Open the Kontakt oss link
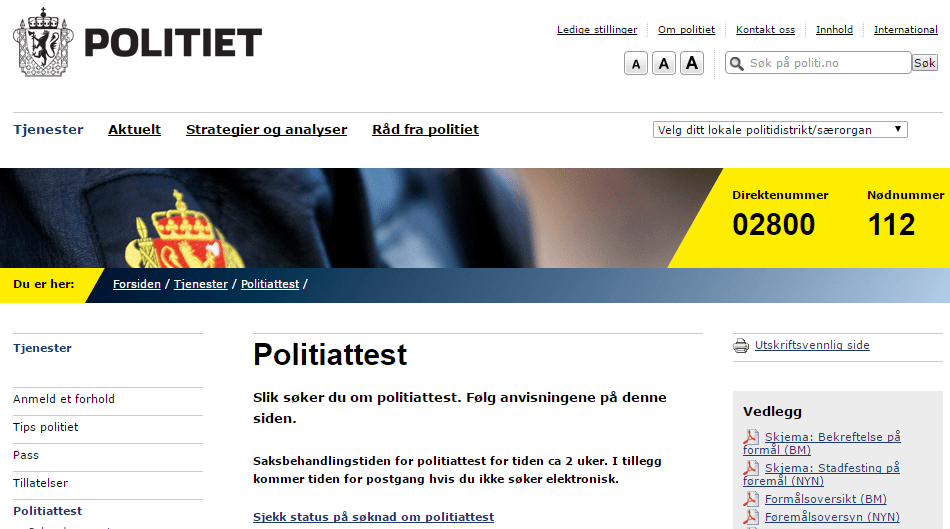 click(765, 29)
